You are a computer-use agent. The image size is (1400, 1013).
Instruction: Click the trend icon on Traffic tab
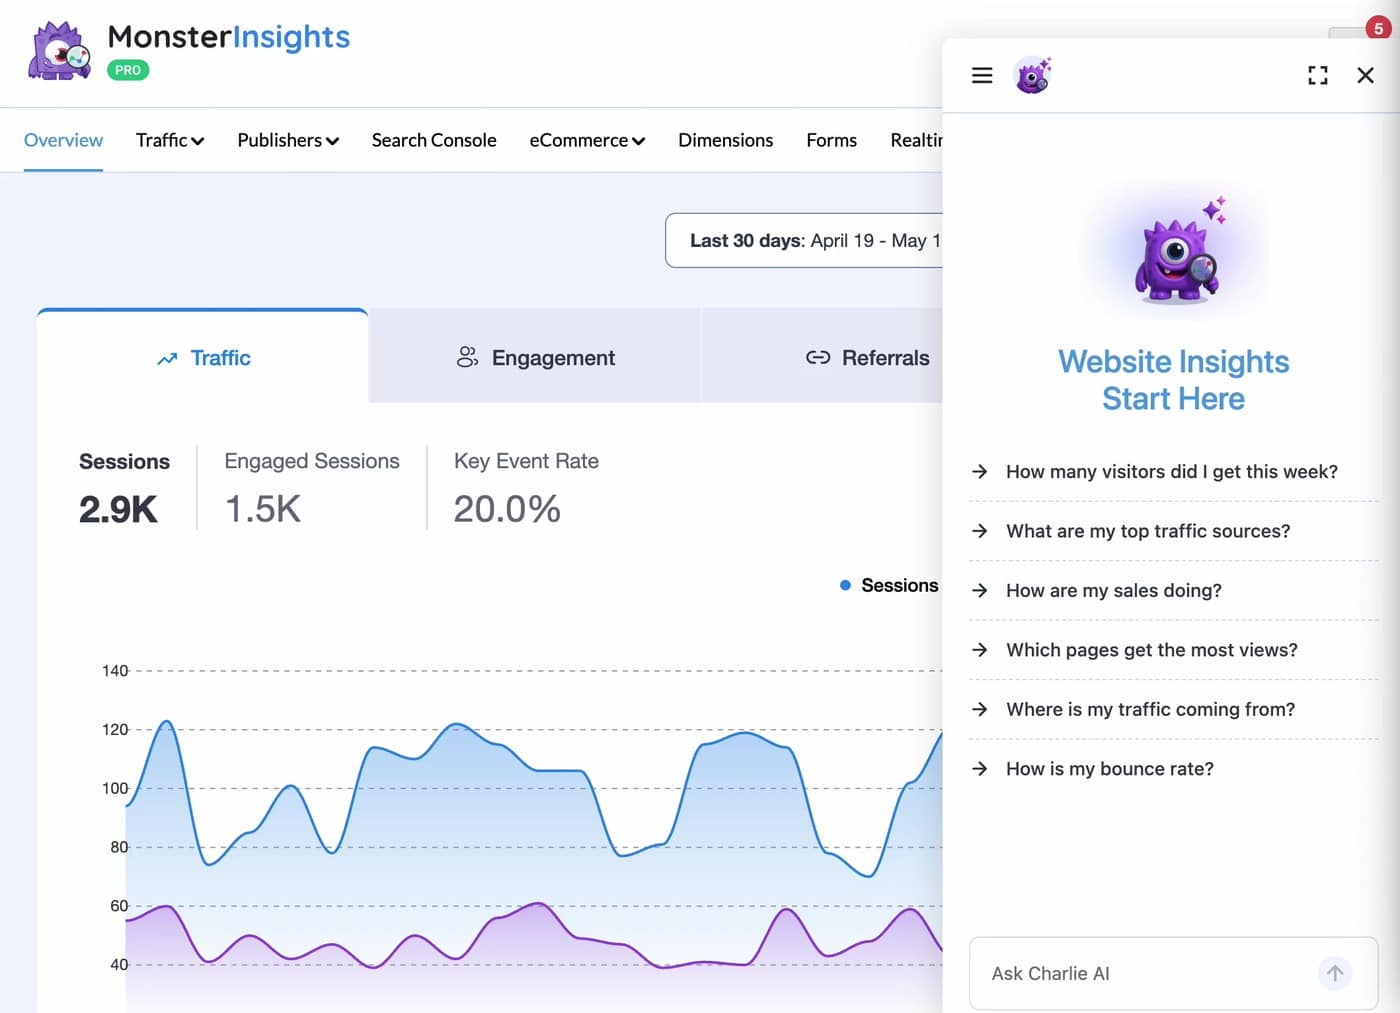[167, 358]
